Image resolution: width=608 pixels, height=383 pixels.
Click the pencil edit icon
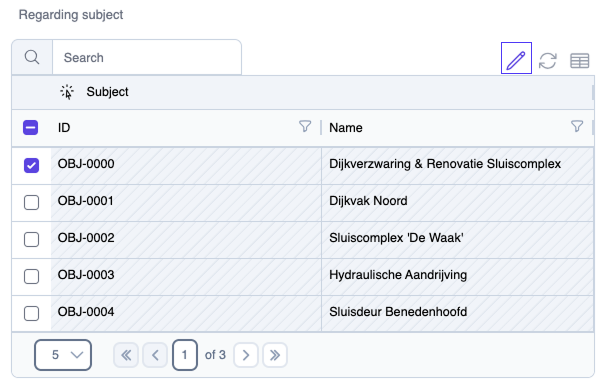tap(516, 58)
